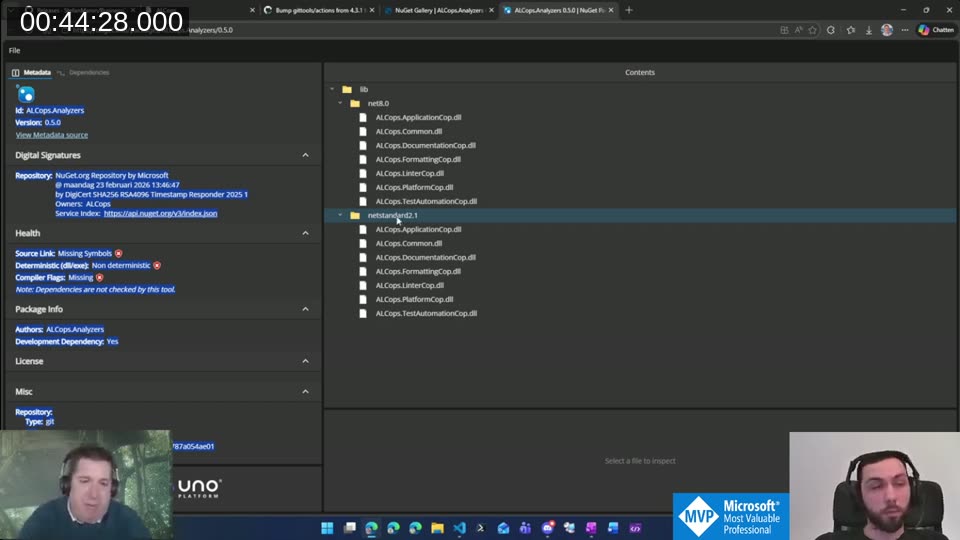This screenshot has height=540, width=960.
Task: Click the netstandard2.1 folder icon
Action: tap(355, 216)
